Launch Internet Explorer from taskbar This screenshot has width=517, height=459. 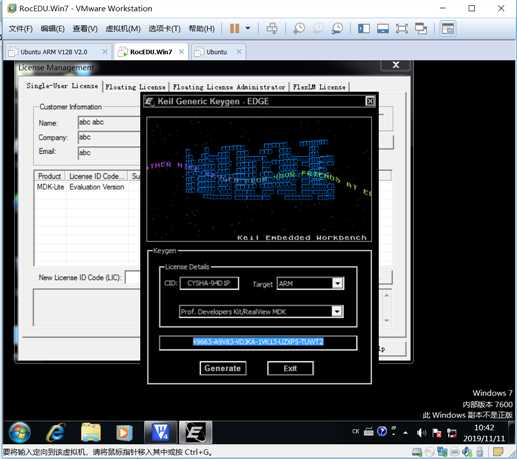point(55,433)
